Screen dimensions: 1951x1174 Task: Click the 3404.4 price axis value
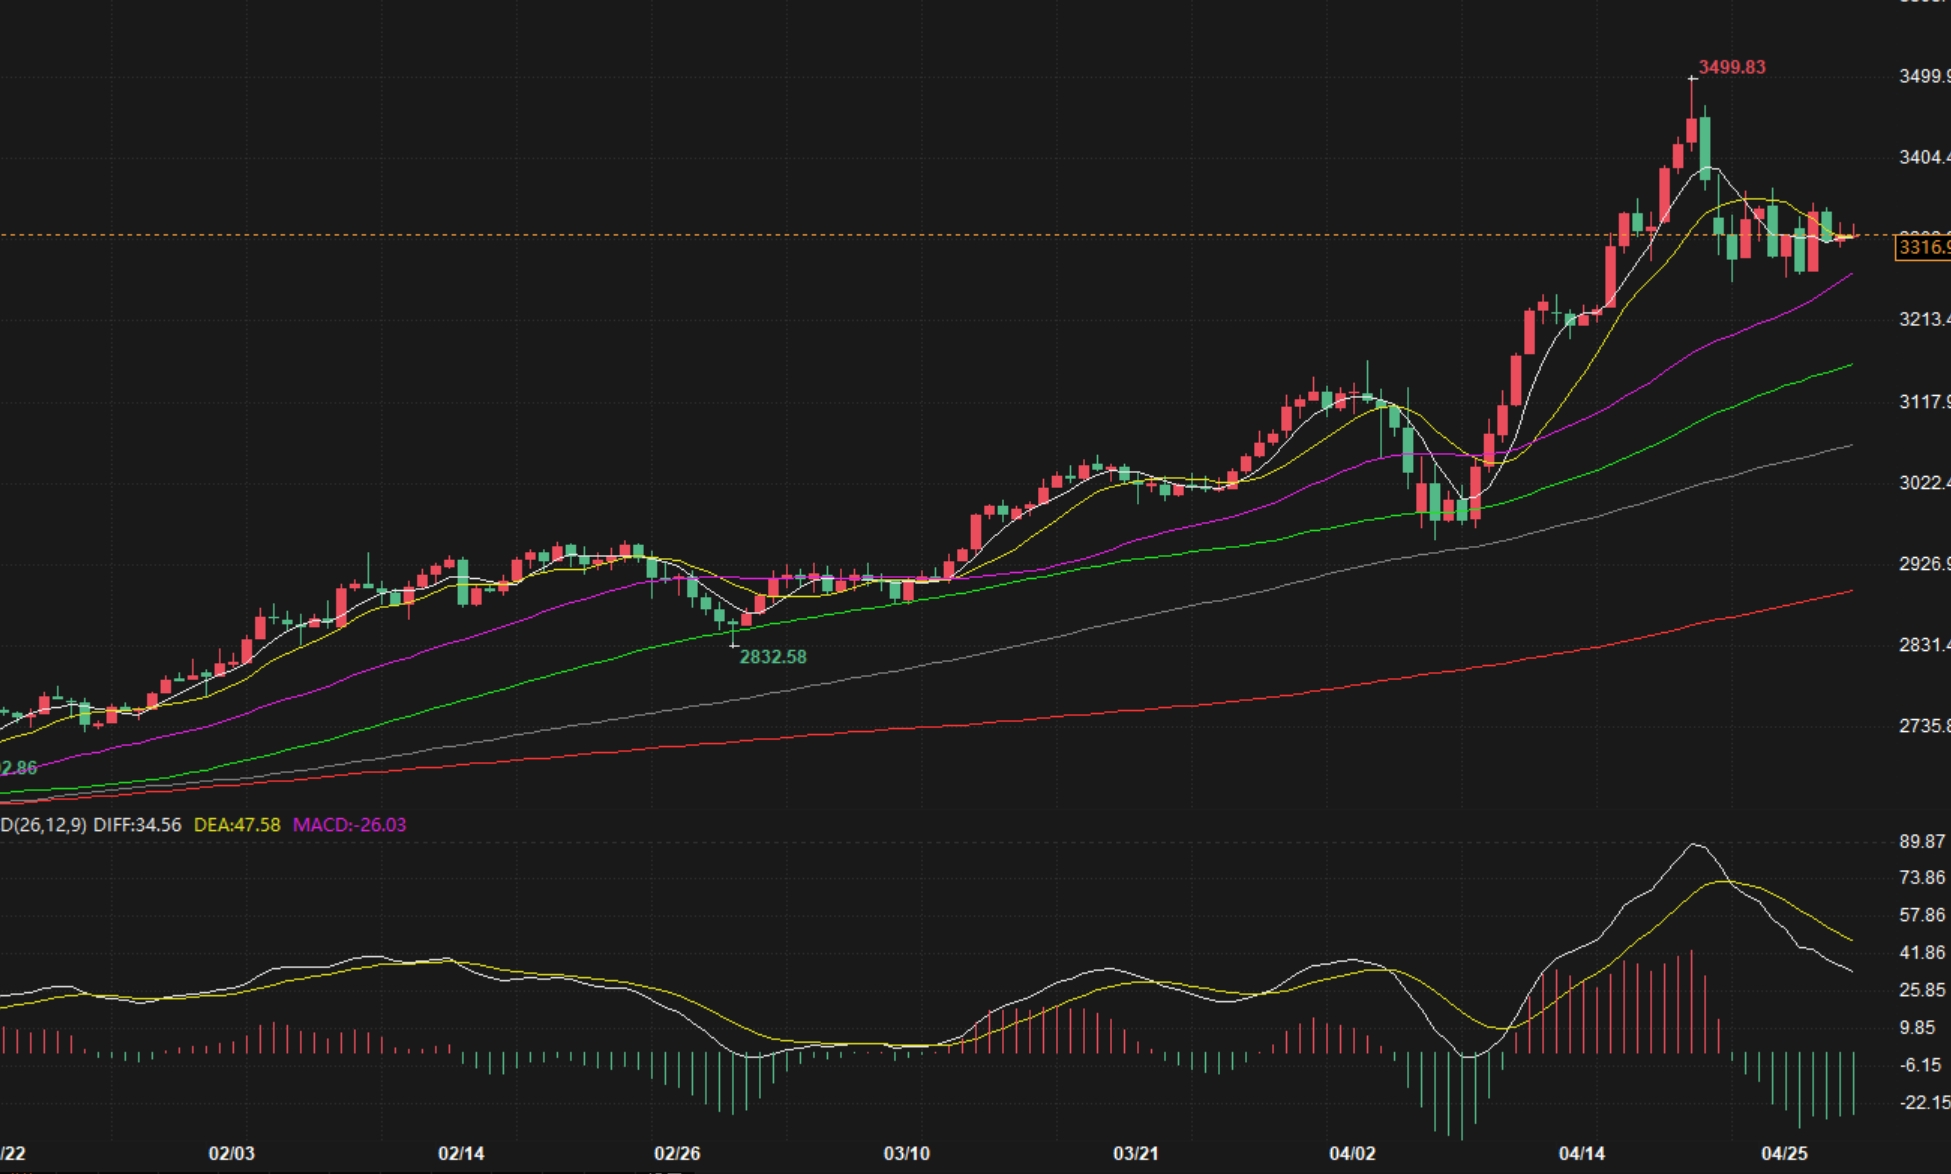(x=1923, y=157)
